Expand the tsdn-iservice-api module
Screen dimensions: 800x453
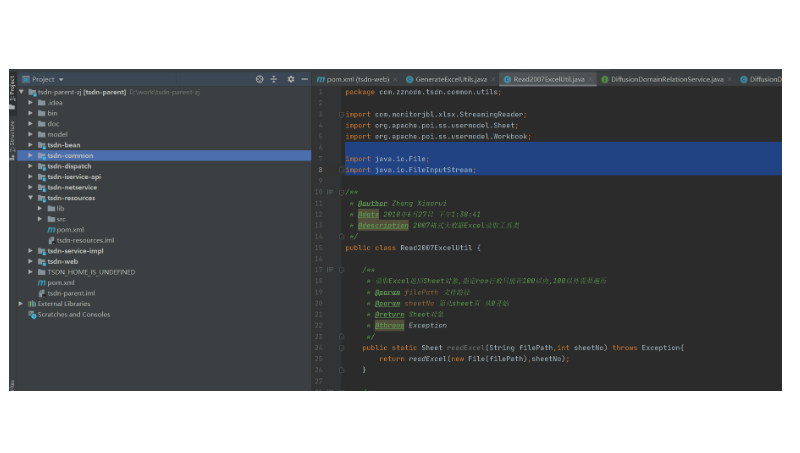31,177
